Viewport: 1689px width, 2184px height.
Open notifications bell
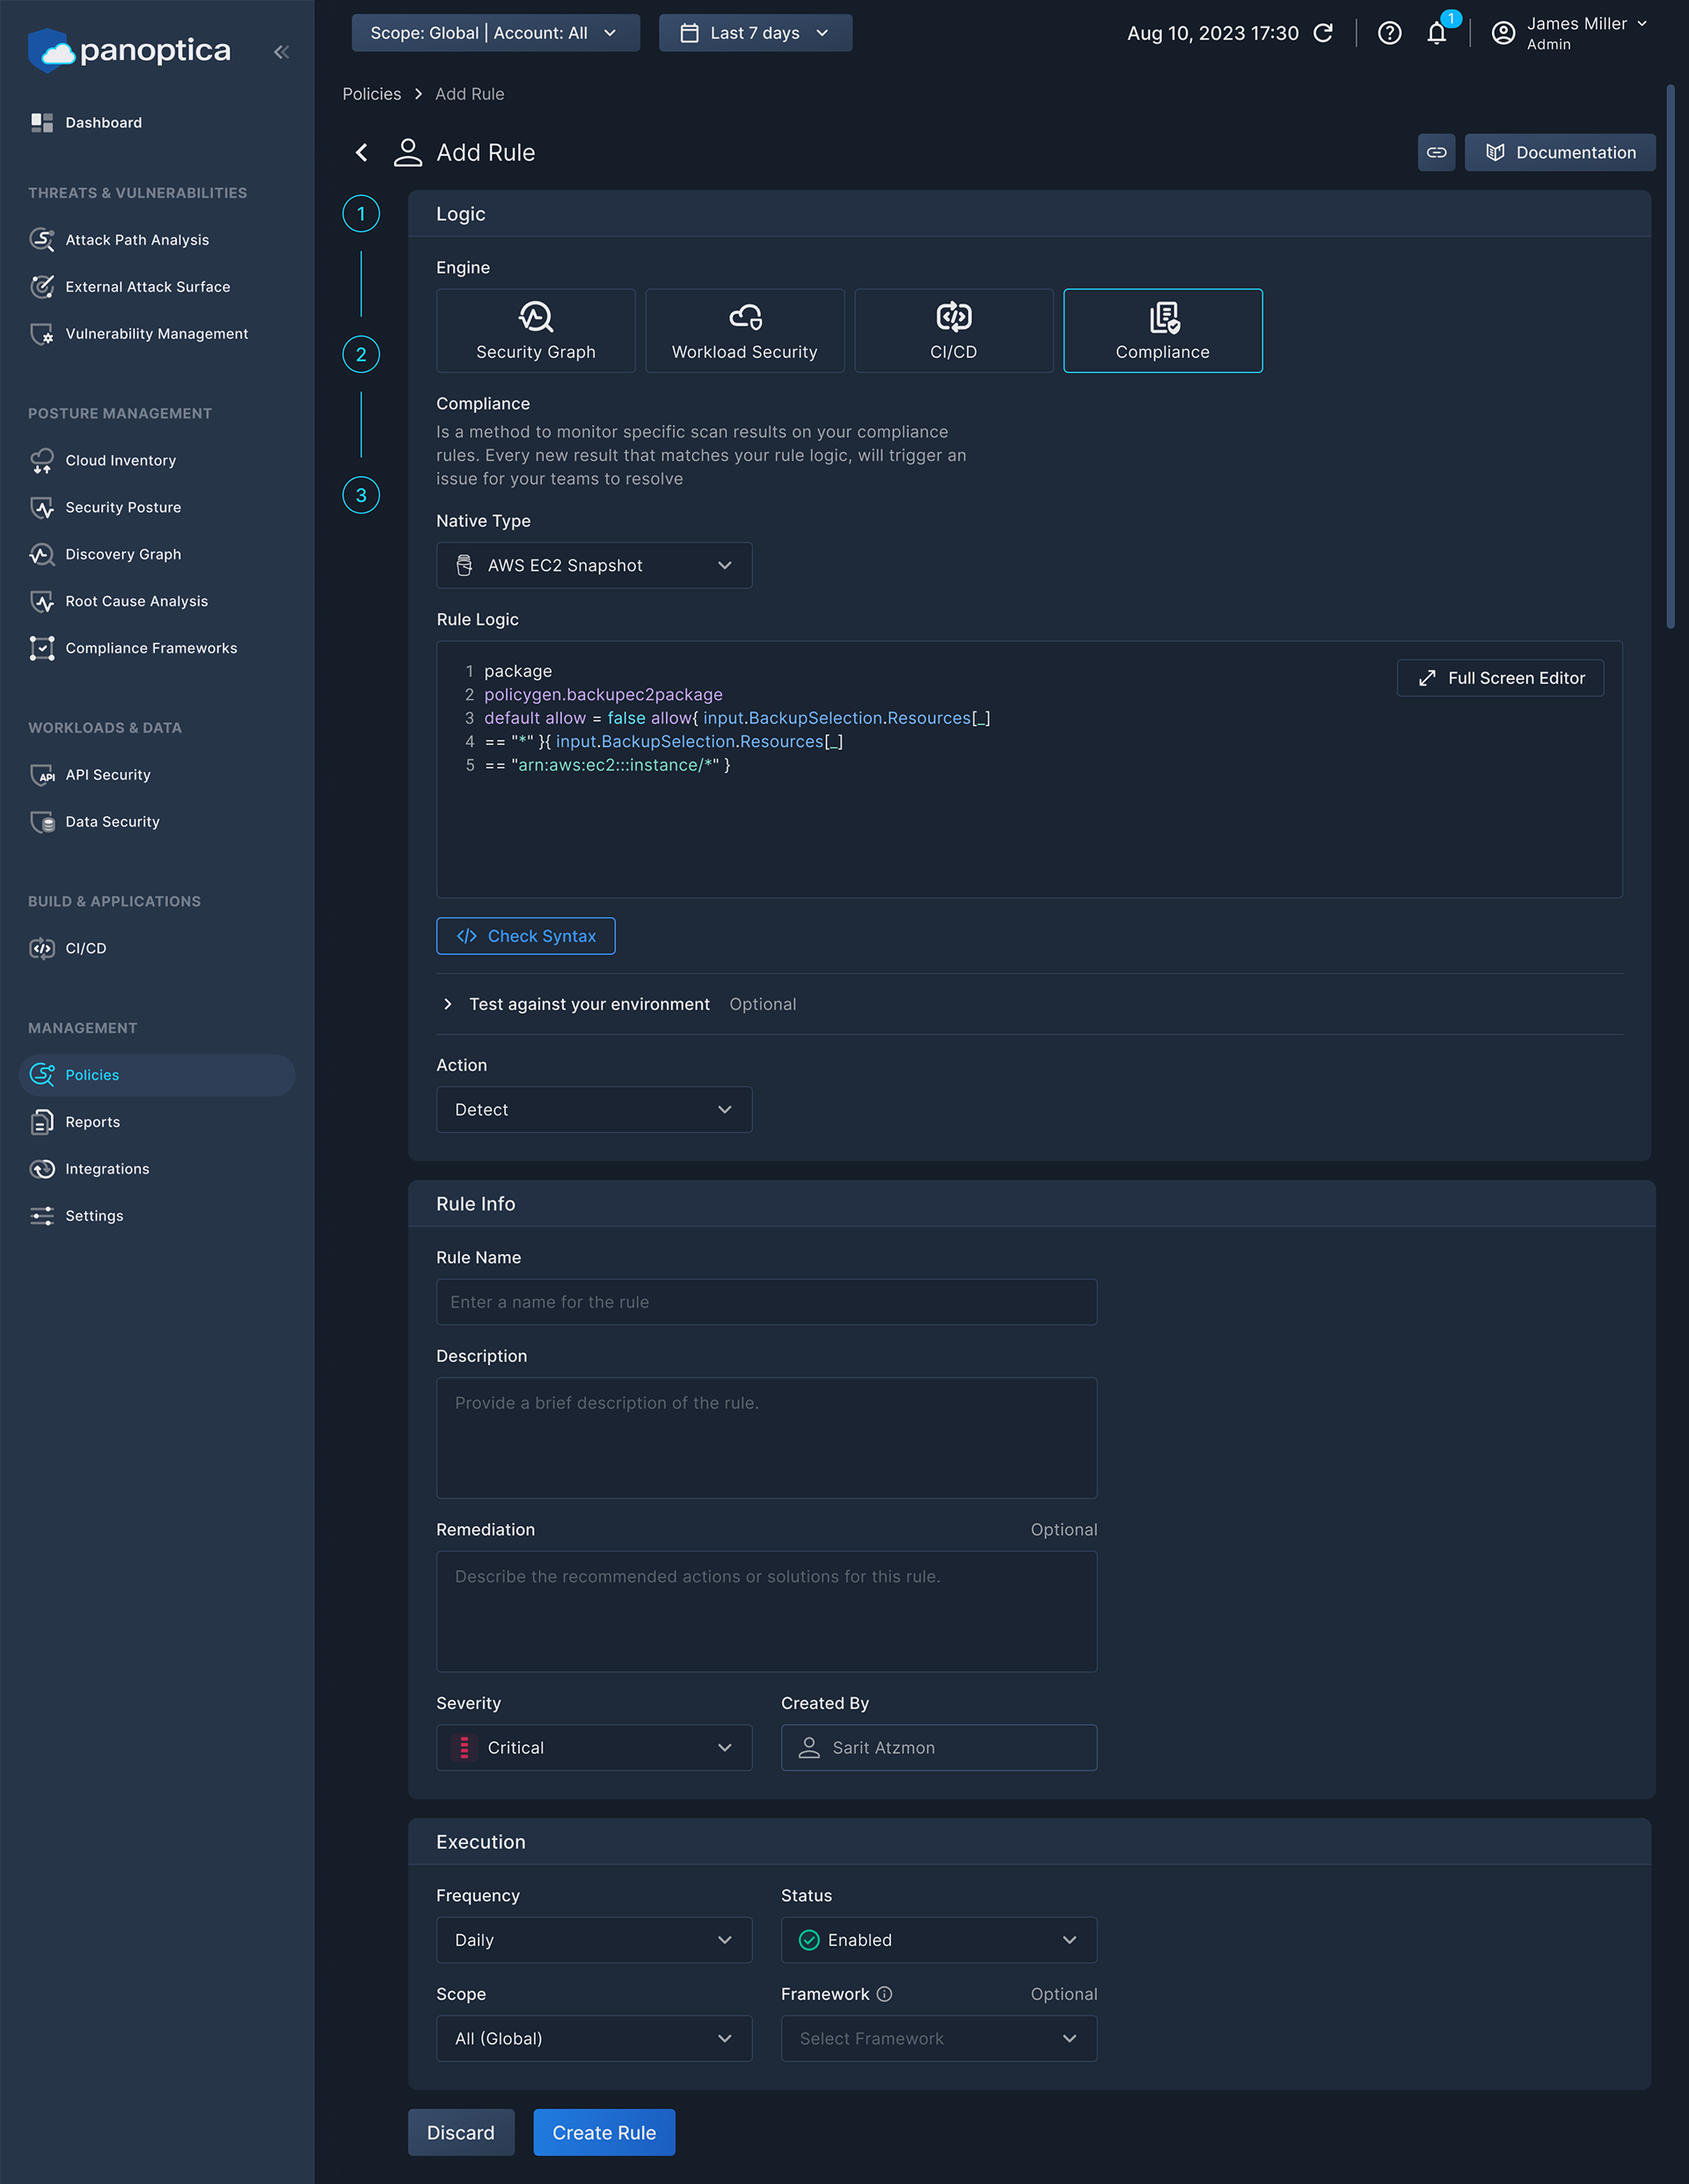pos(1436,33)
